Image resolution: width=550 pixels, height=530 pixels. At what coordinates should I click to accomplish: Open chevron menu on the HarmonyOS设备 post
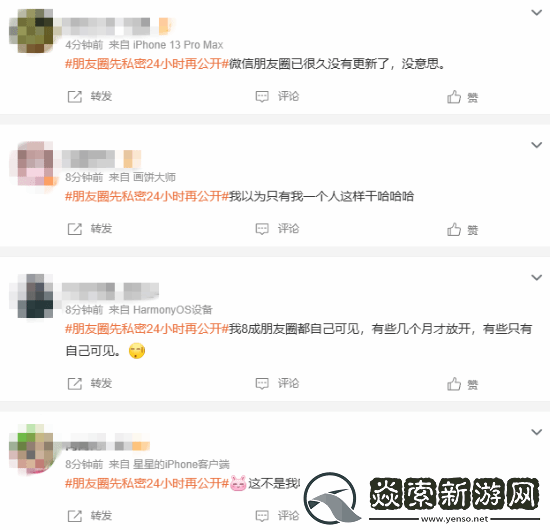[537, 277]
